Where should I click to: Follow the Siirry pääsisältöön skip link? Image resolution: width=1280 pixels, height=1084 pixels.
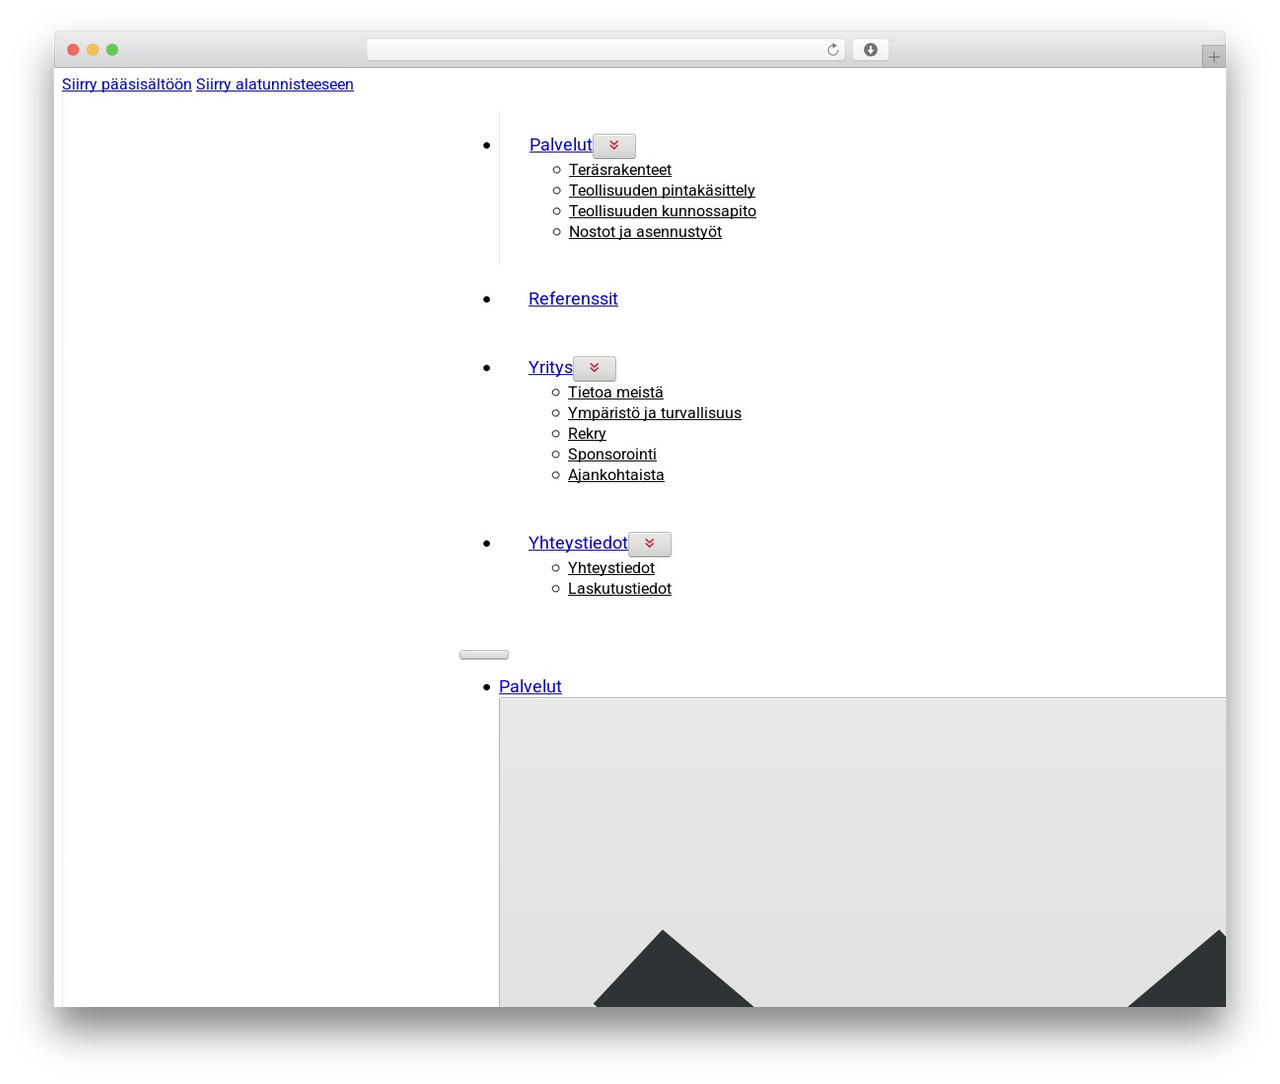click(127, 84)
